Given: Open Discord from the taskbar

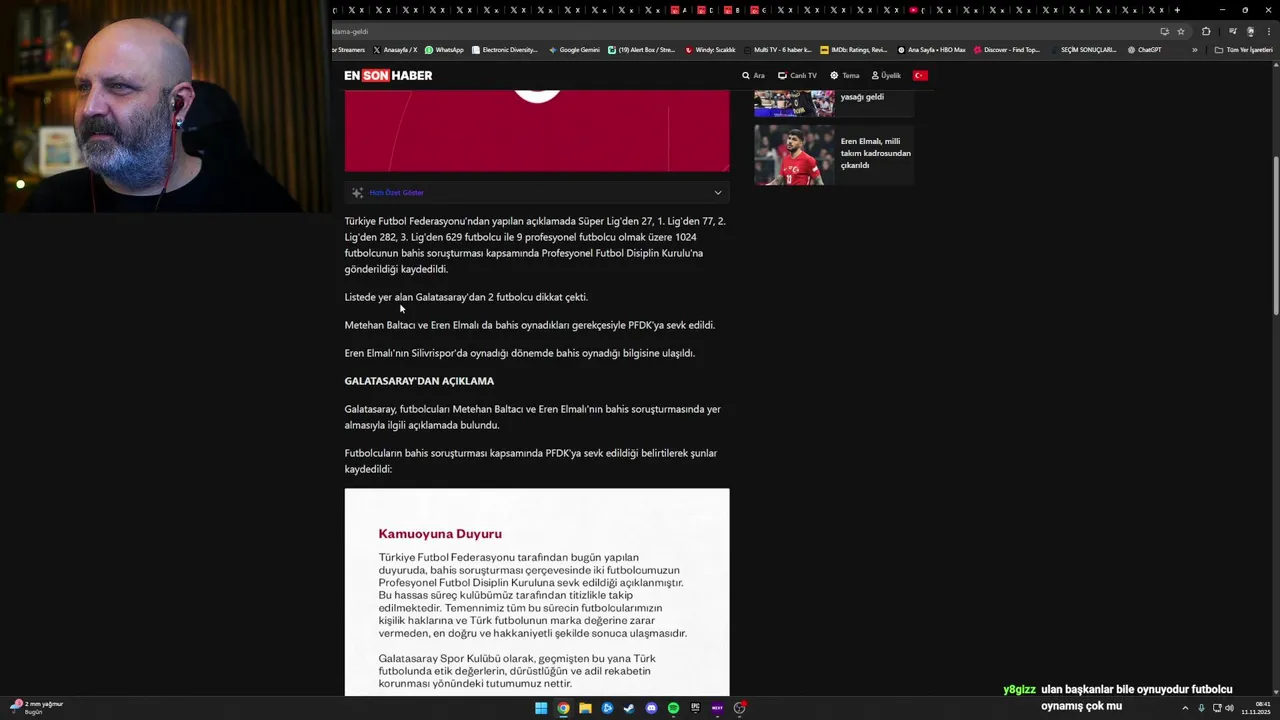Looking at the screenshot, I should click(651, 708).
